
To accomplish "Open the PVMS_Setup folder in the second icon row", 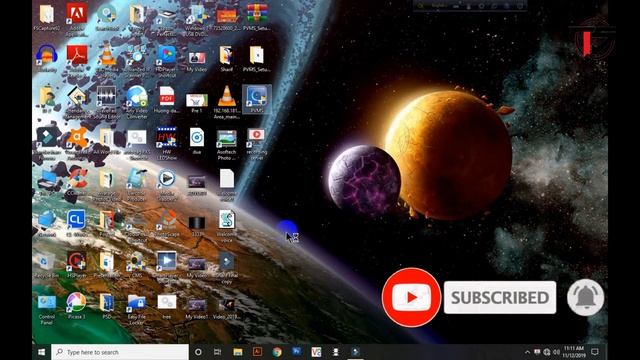I will click(x=256, y=58).
